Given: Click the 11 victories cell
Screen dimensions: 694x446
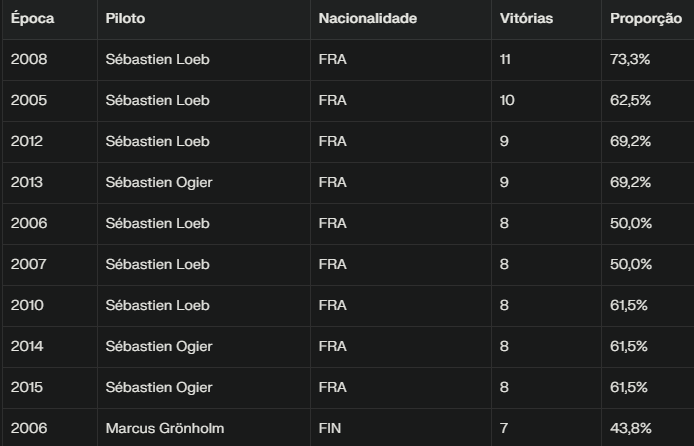Looking at the screenshot, I should (x=504, y=59).
